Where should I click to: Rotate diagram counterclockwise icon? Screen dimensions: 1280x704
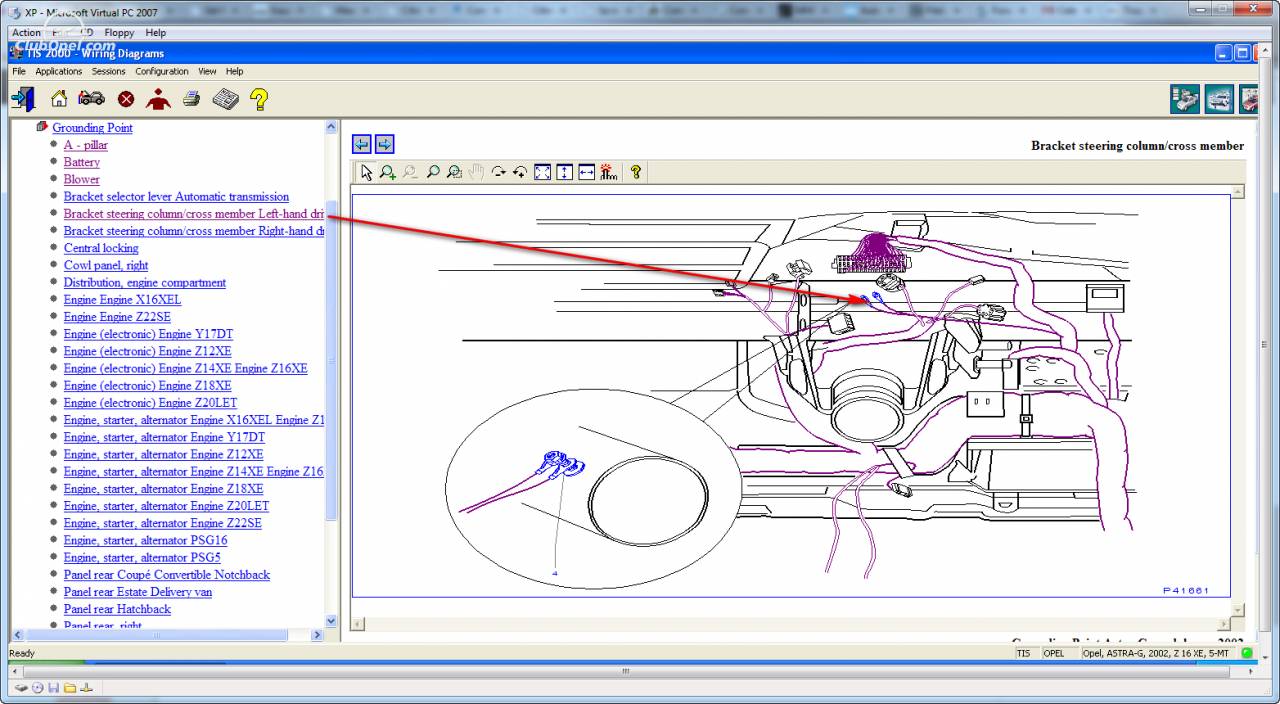[520, 172]
